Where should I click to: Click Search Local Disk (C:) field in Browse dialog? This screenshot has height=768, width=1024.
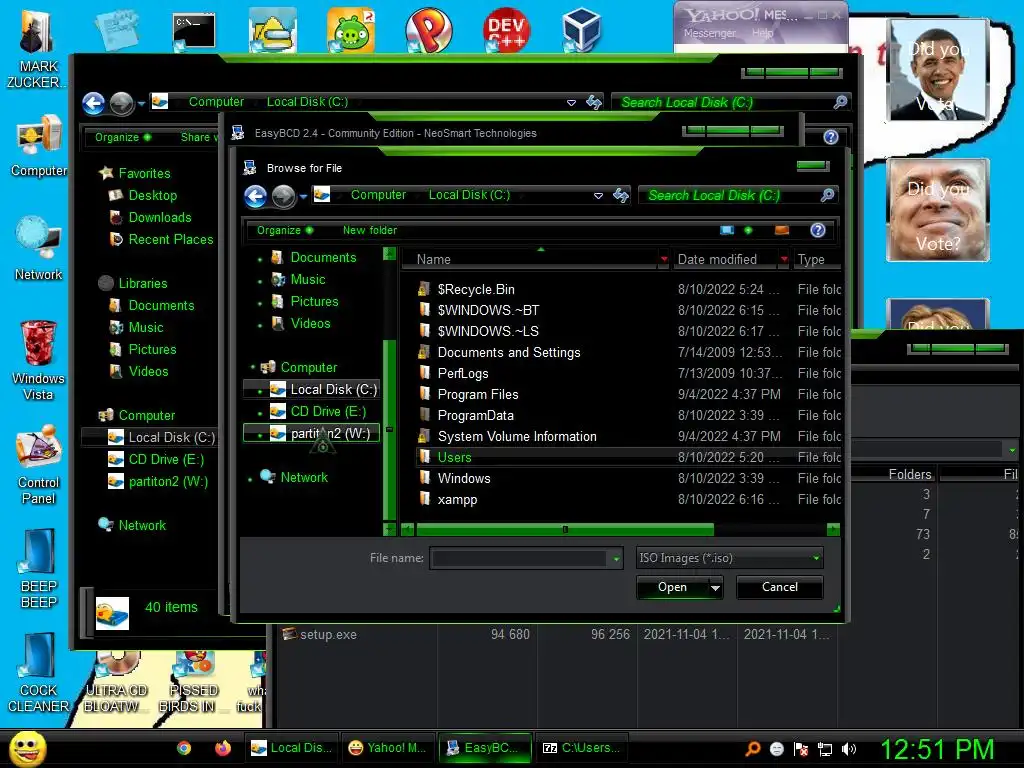click(730, 195)
